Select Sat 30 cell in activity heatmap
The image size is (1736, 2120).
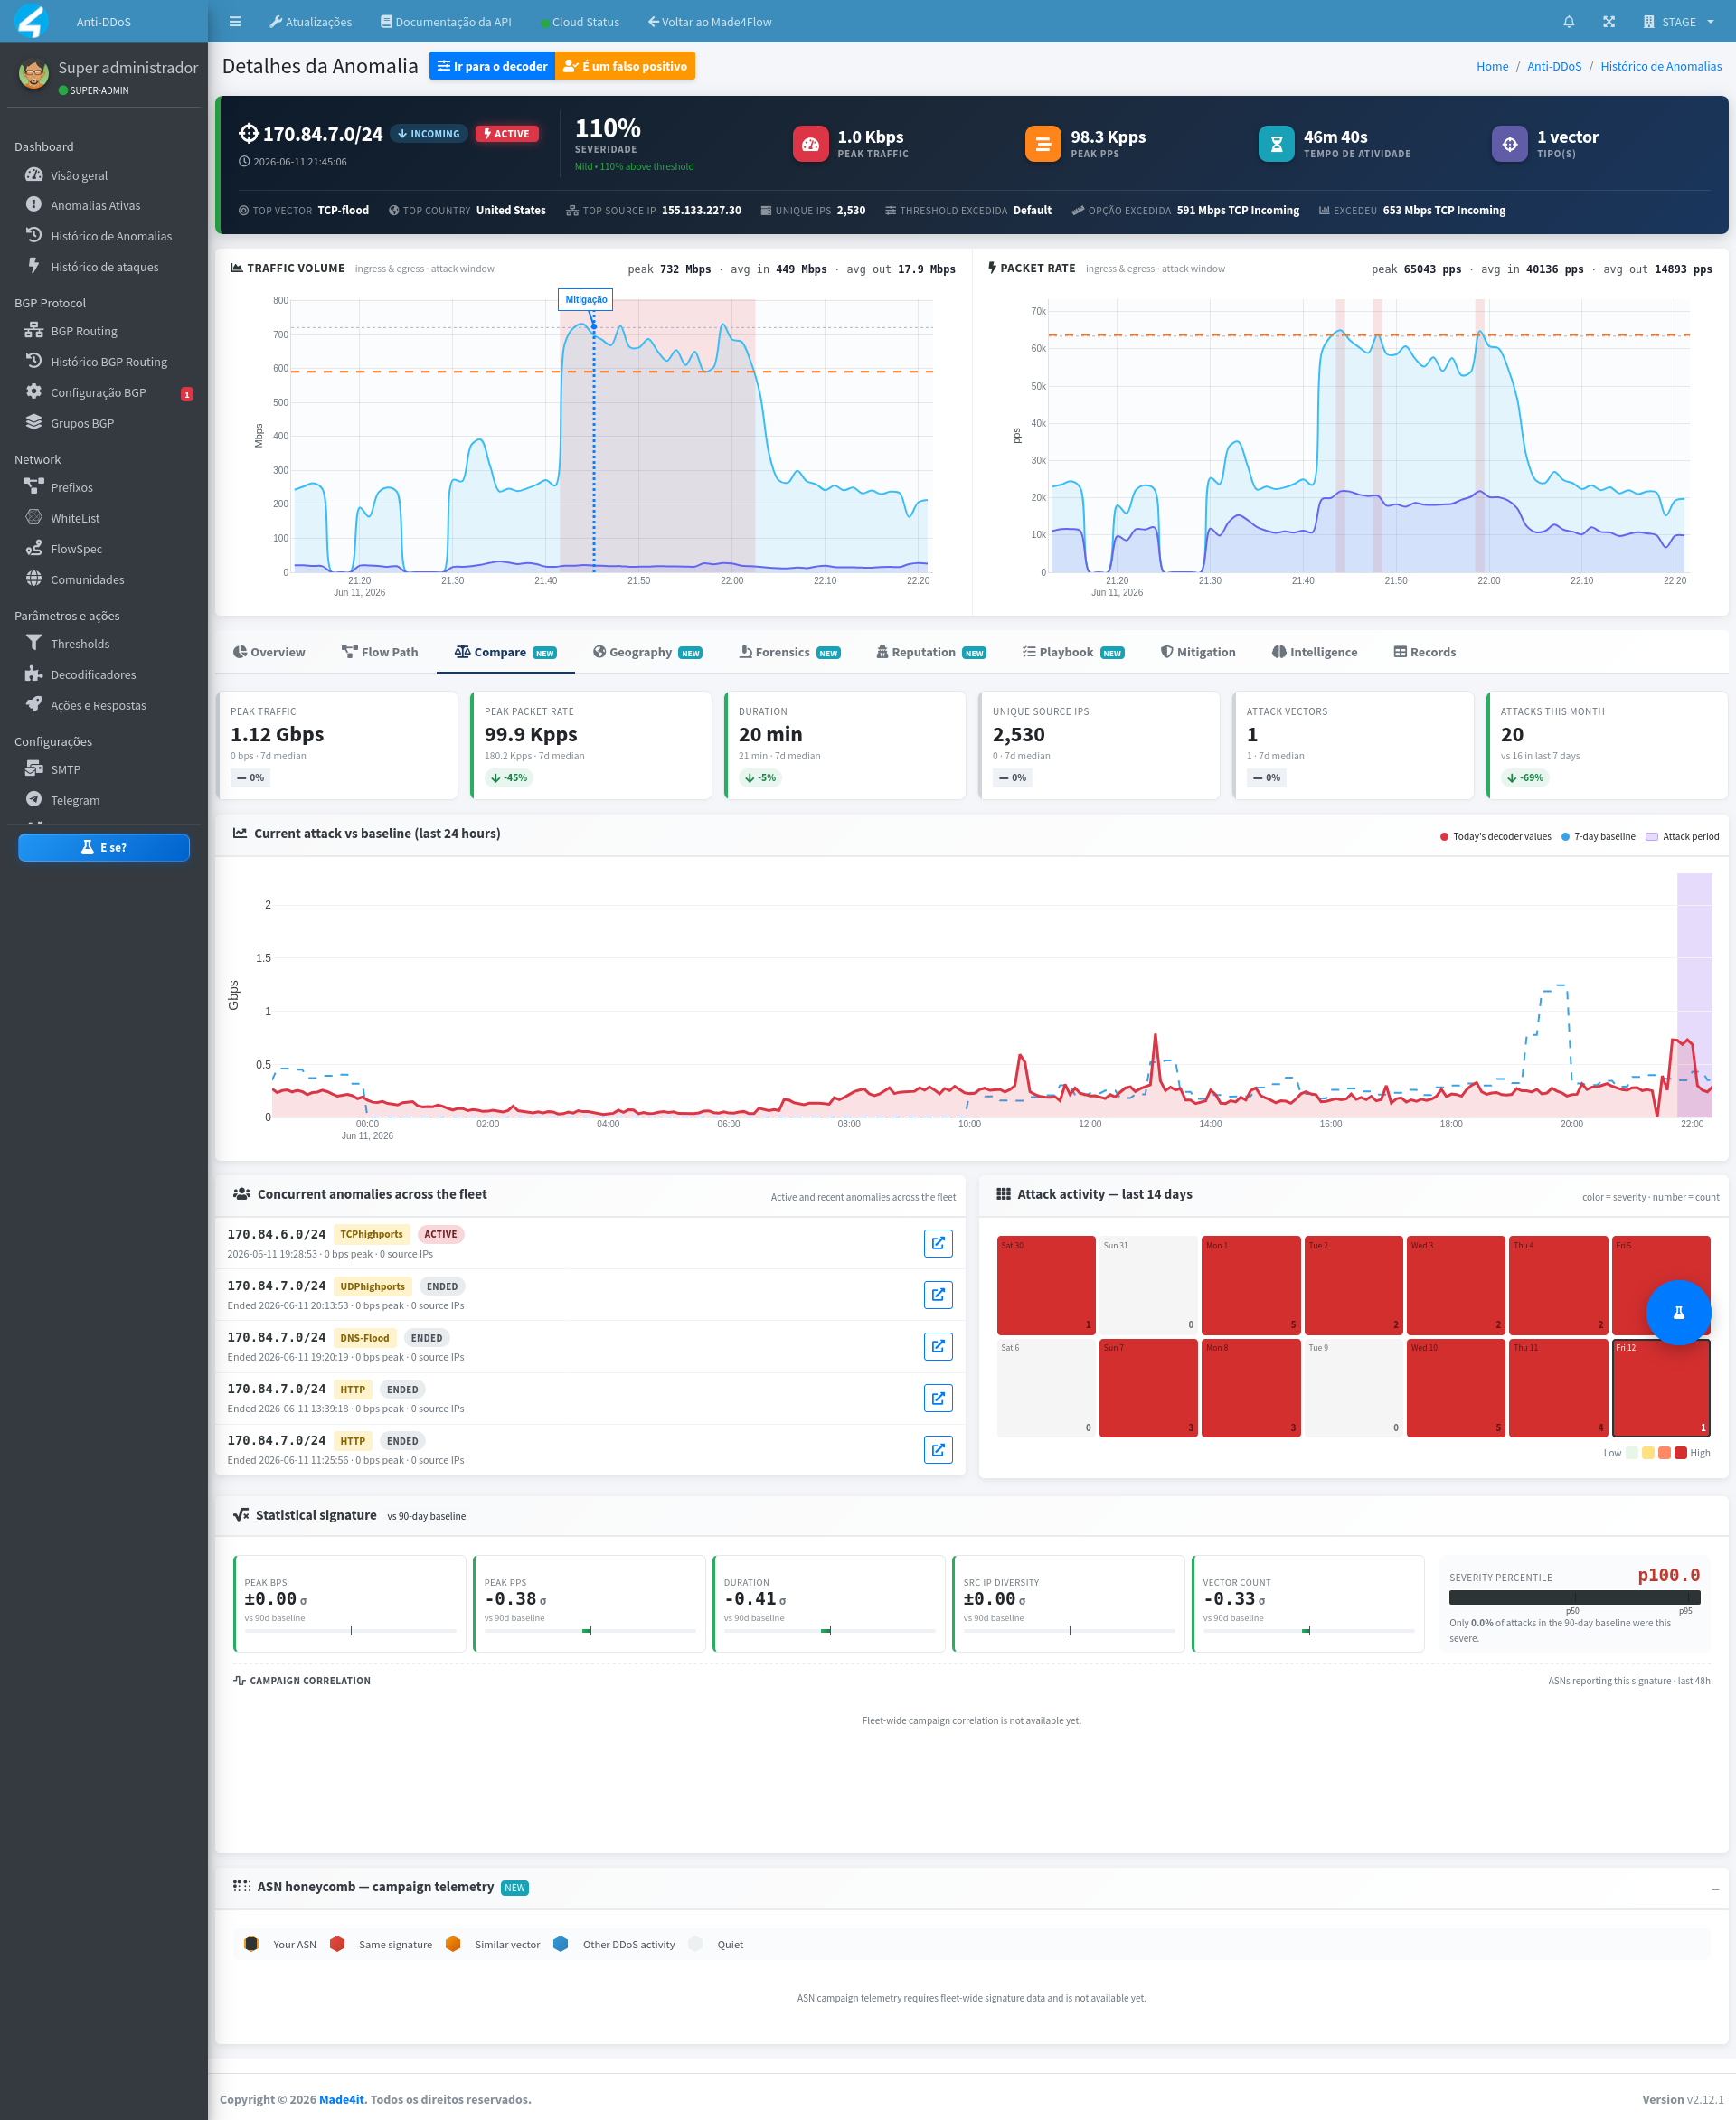[x=1046, y=1285]
